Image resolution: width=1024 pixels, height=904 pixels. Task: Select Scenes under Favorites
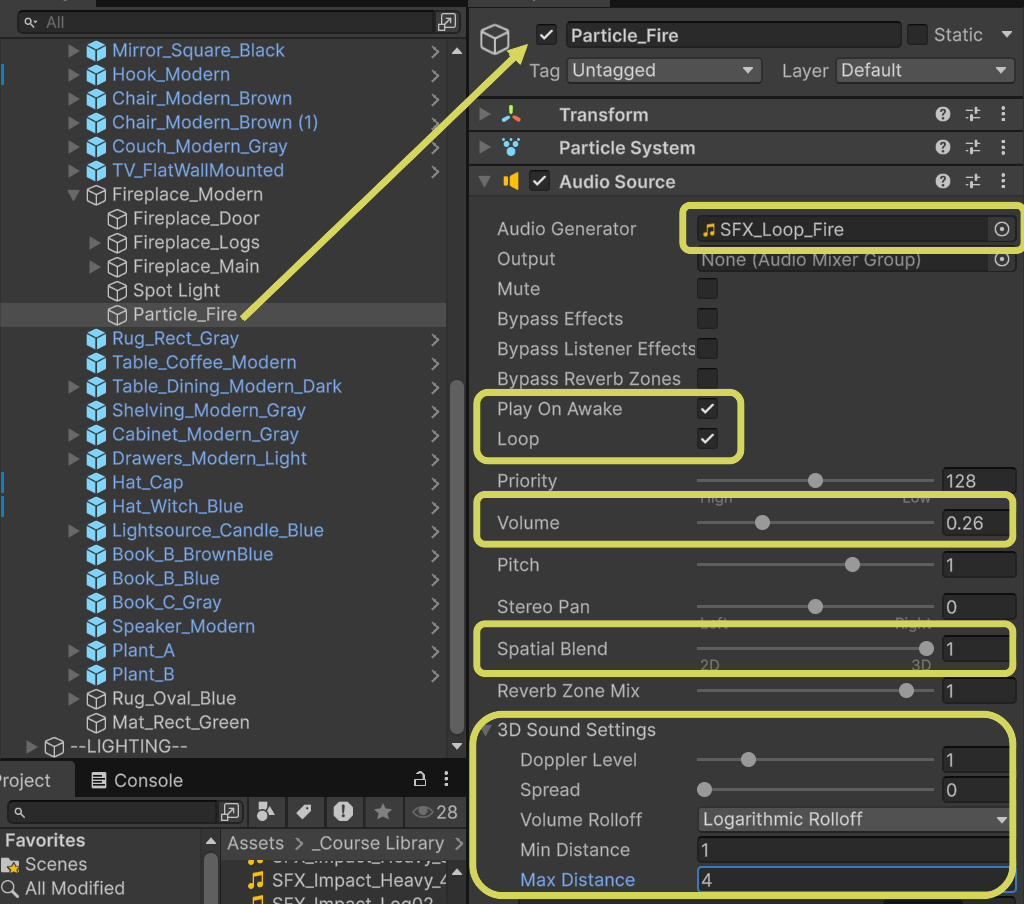(x=56, y=864)
